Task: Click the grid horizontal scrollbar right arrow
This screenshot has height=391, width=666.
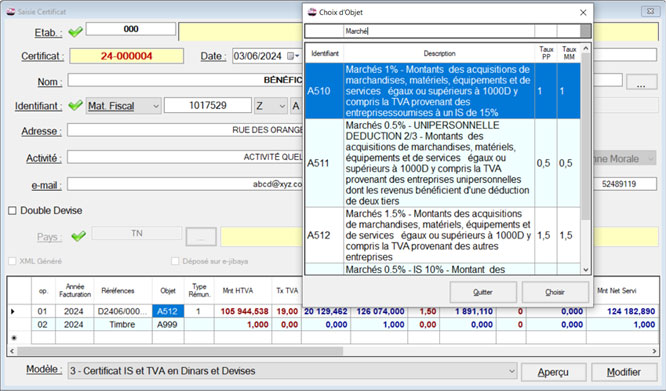Action: [655, 351]
